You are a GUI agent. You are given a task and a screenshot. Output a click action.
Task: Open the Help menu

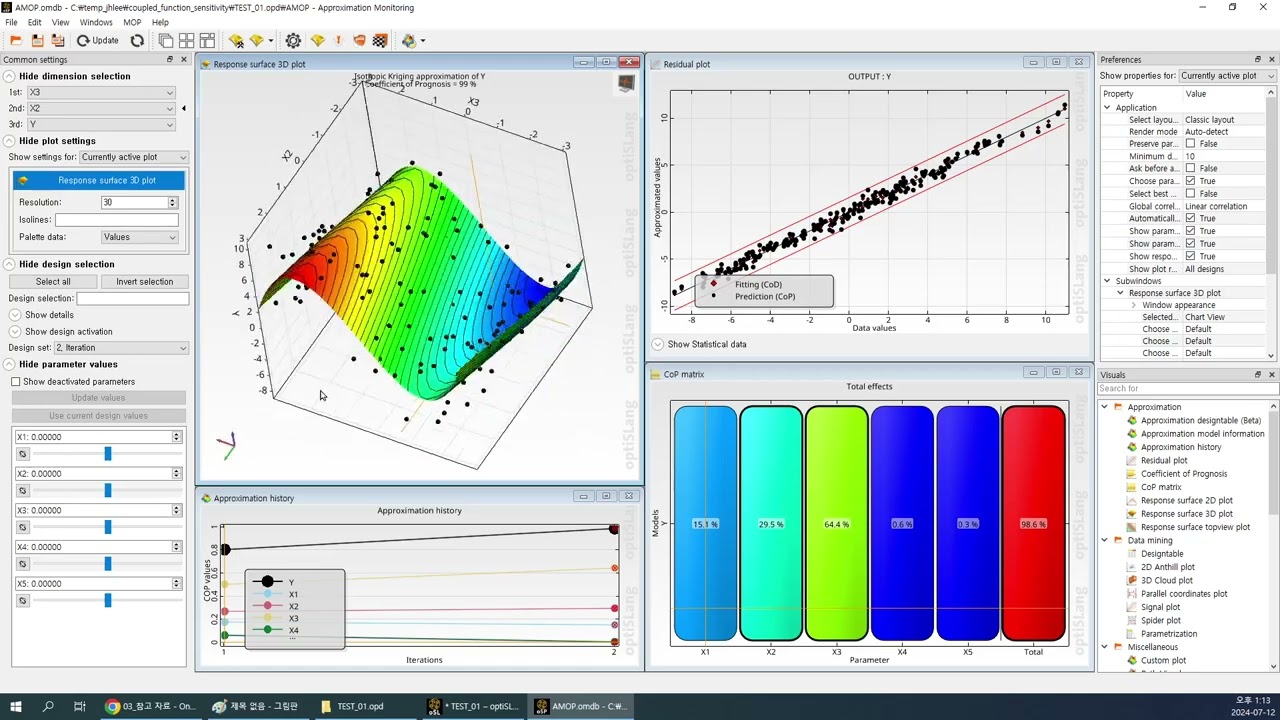click(160, 22)
